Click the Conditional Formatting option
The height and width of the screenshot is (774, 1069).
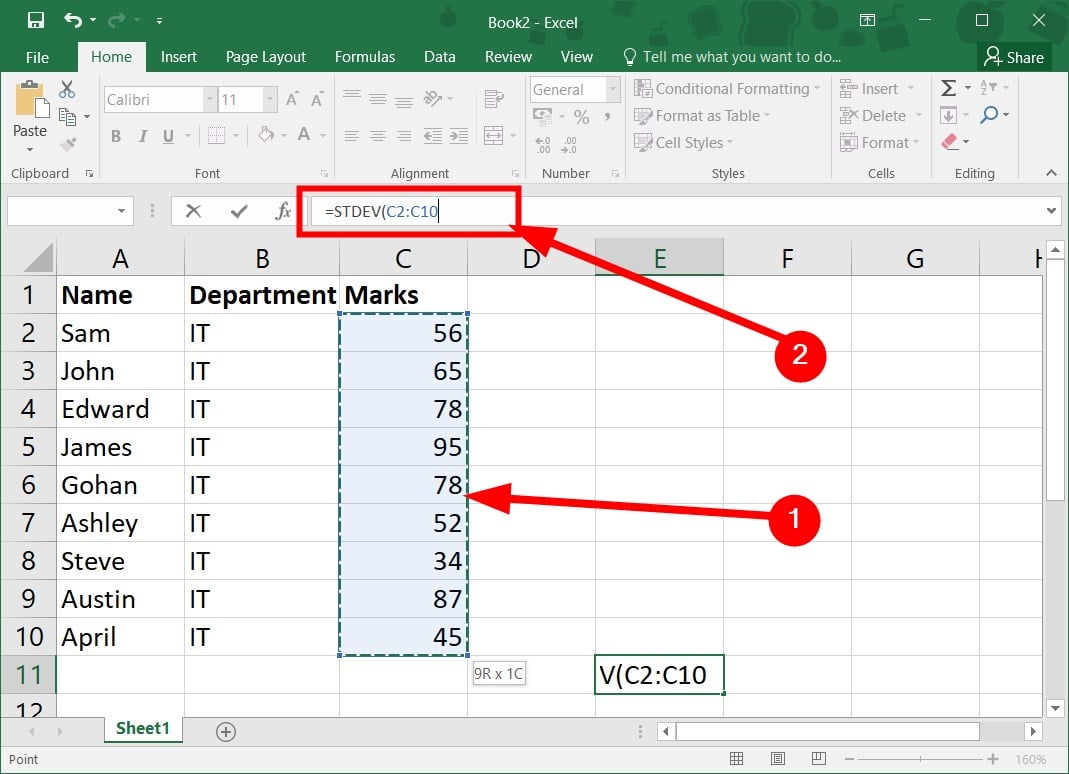(x=728, y=88)
